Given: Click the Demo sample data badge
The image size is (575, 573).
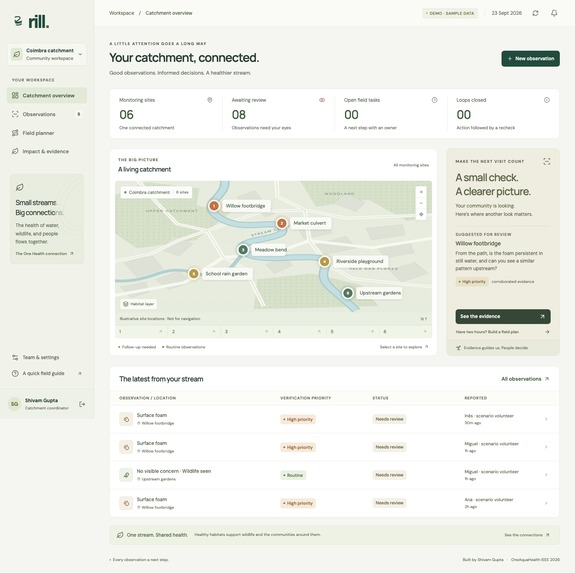Looking at the screenshot, I should 450,13.
